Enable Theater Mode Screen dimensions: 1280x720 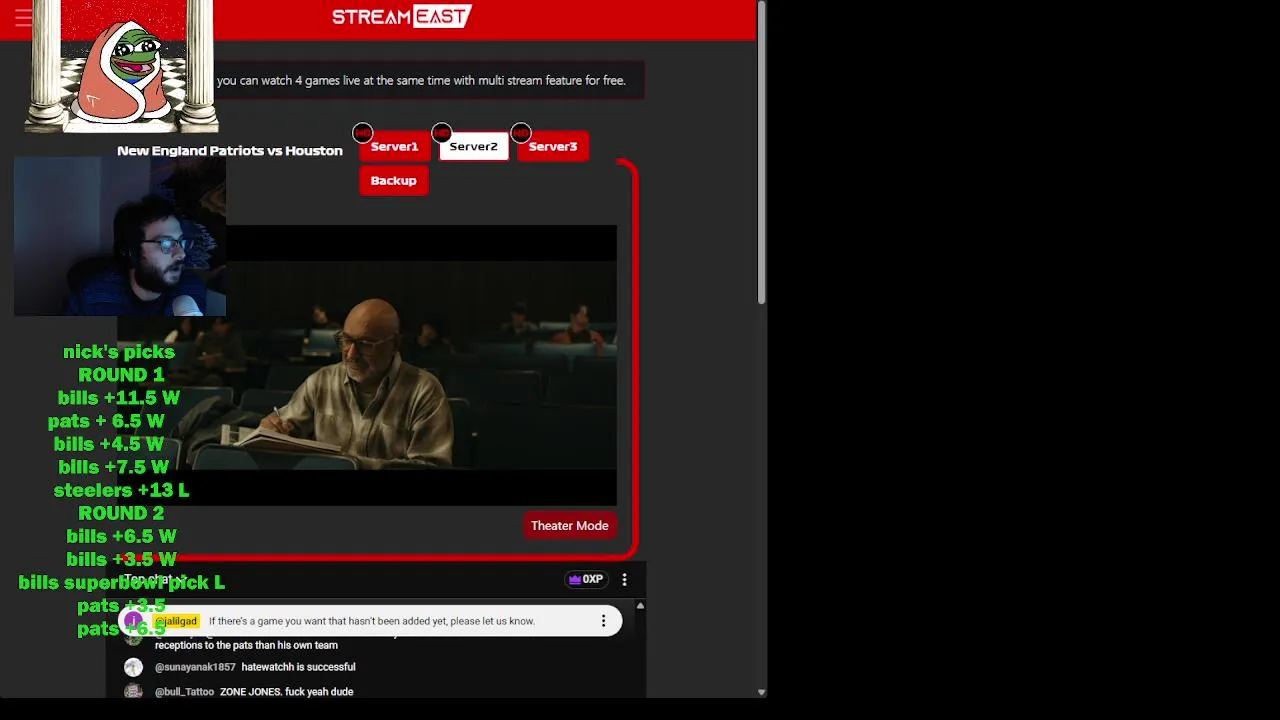[569, 525]
